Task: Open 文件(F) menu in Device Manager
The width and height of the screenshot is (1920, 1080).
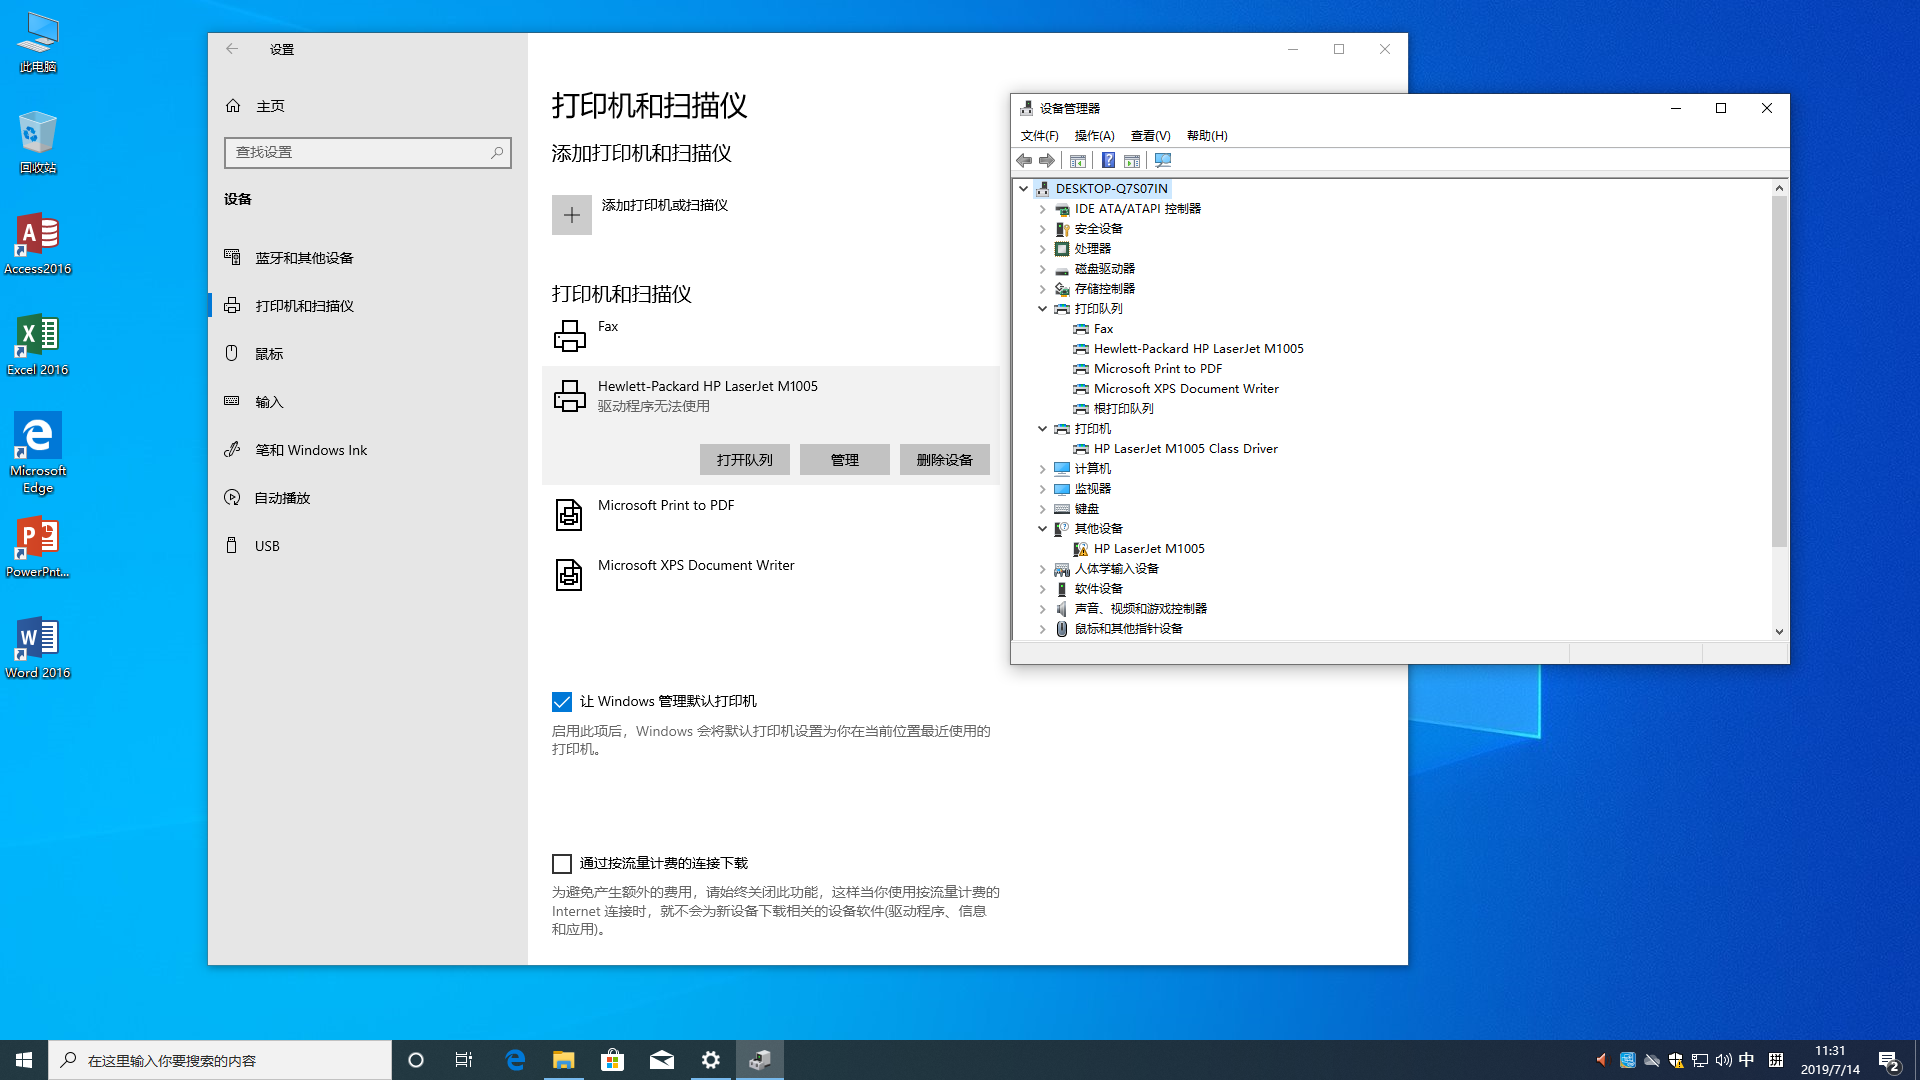Action: [1039, 136]
